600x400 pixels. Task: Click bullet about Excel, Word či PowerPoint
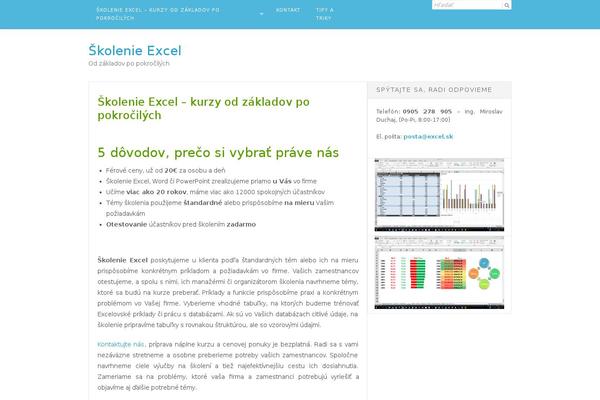tap(211, 181)
